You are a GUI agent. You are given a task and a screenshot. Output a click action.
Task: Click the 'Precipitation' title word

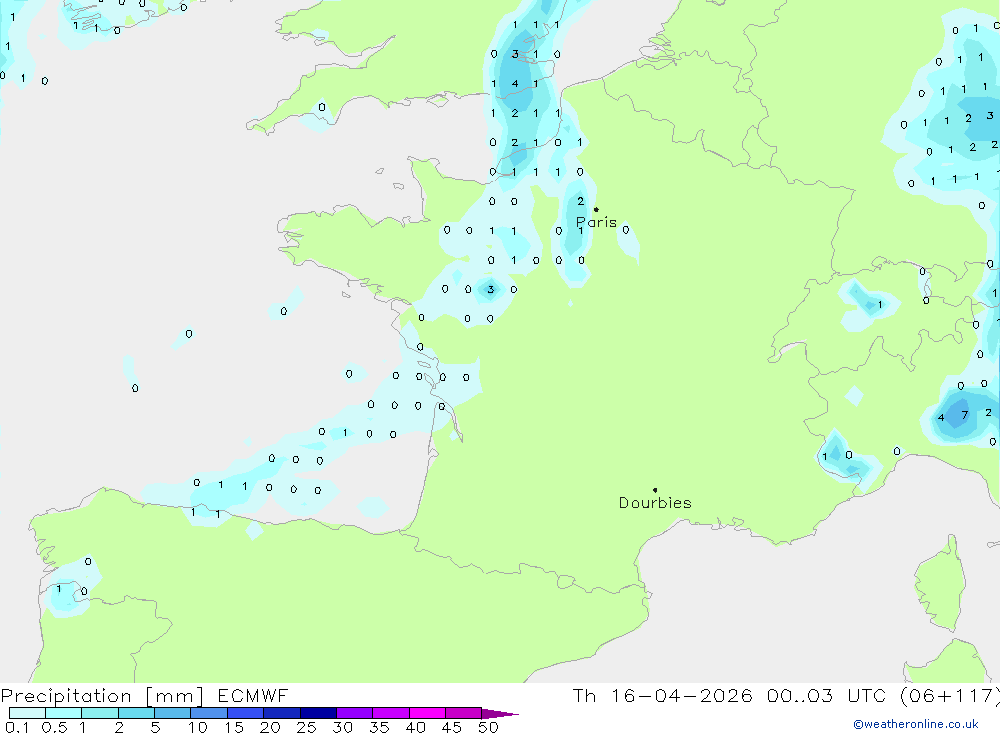pos(66,696)
